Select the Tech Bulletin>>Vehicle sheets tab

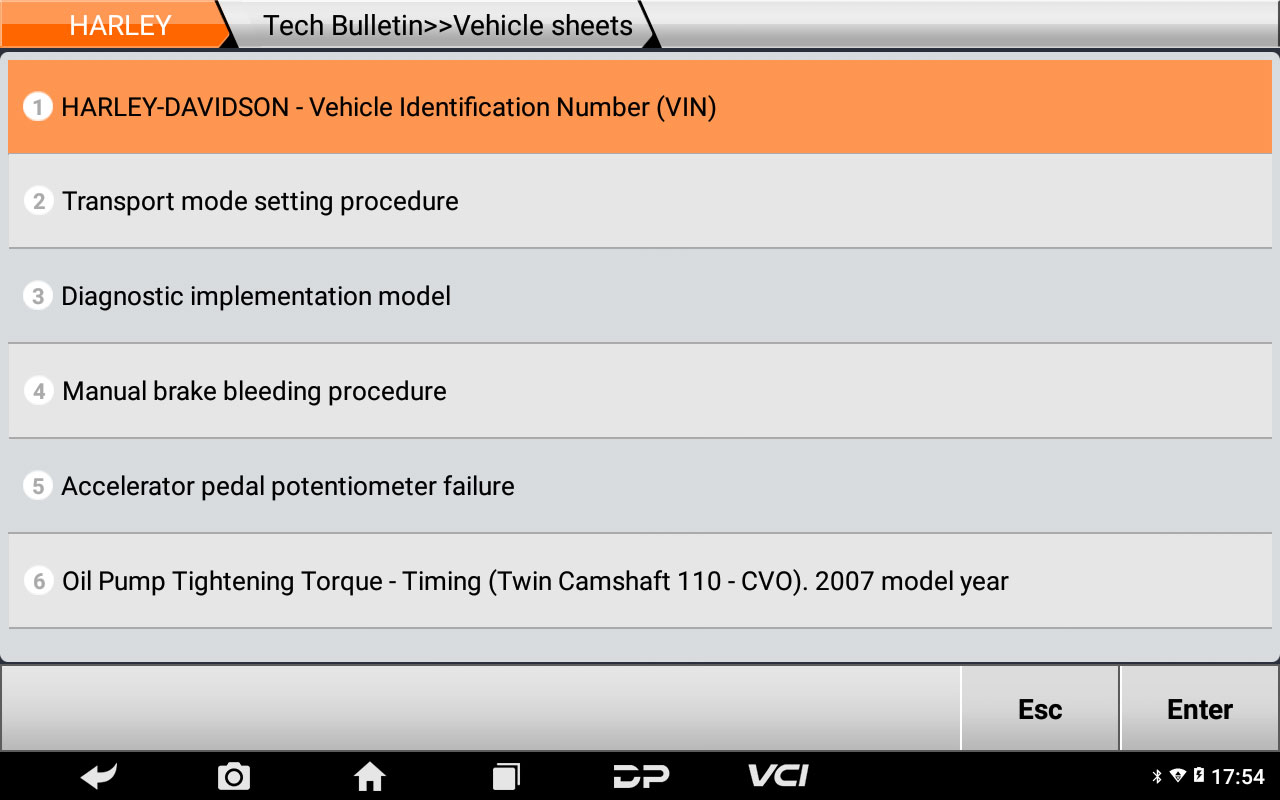(448, 26)
